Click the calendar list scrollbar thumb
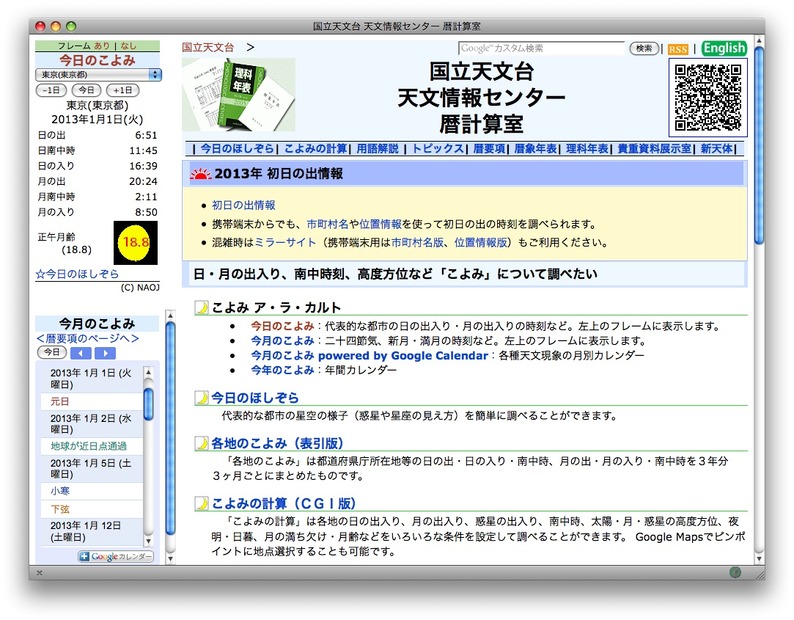The height and width of the screenshot is (620, 794). pyautogui.click(x=148, y=404)
